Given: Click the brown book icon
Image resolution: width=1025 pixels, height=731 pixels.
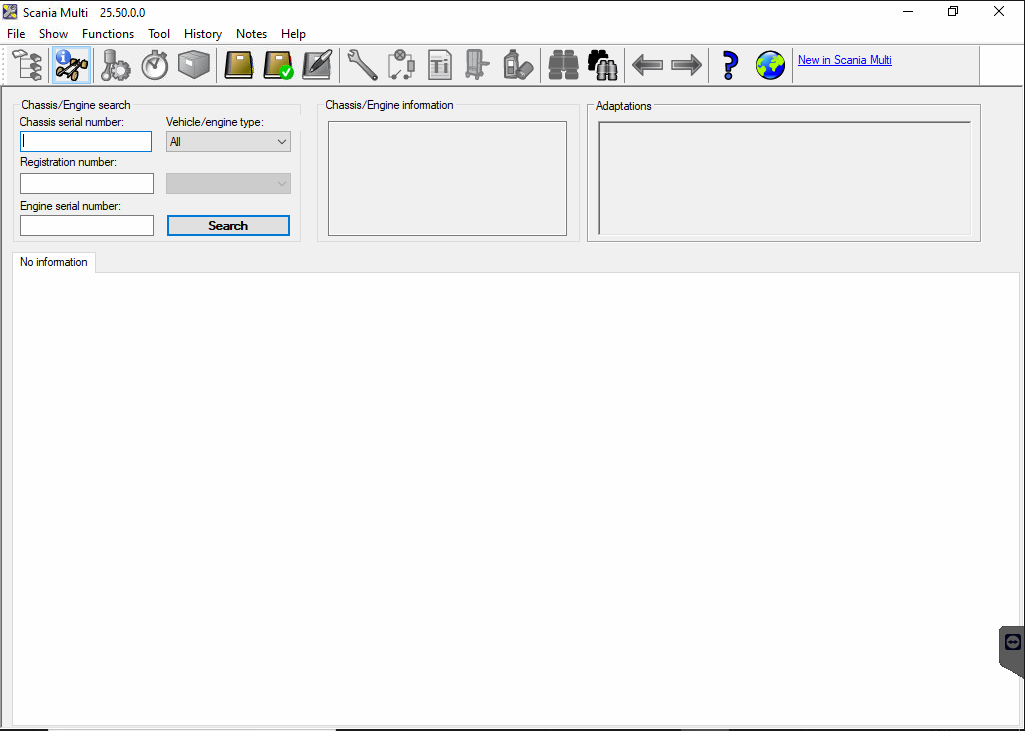Looking at the screenshot, I should point(239,66).
